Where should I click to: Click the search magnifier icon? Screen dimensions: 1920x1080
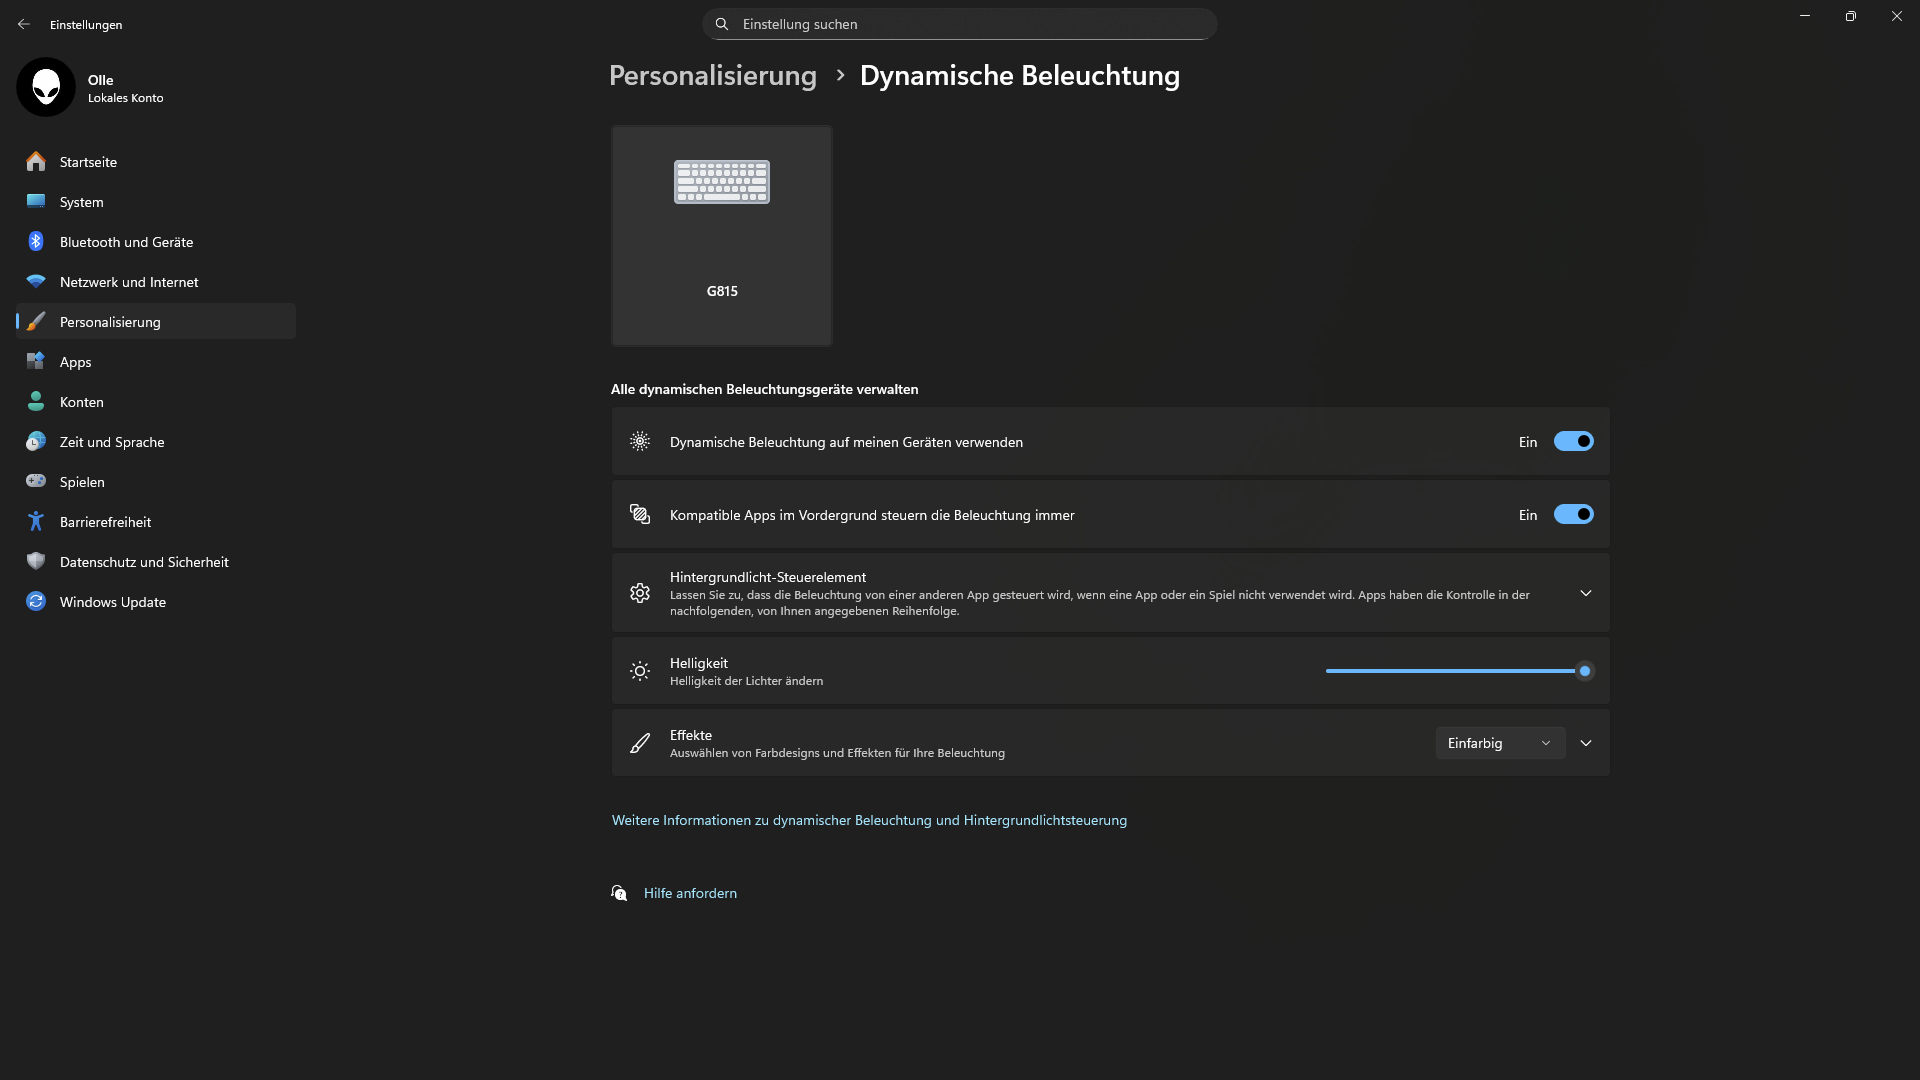(722, 24)
